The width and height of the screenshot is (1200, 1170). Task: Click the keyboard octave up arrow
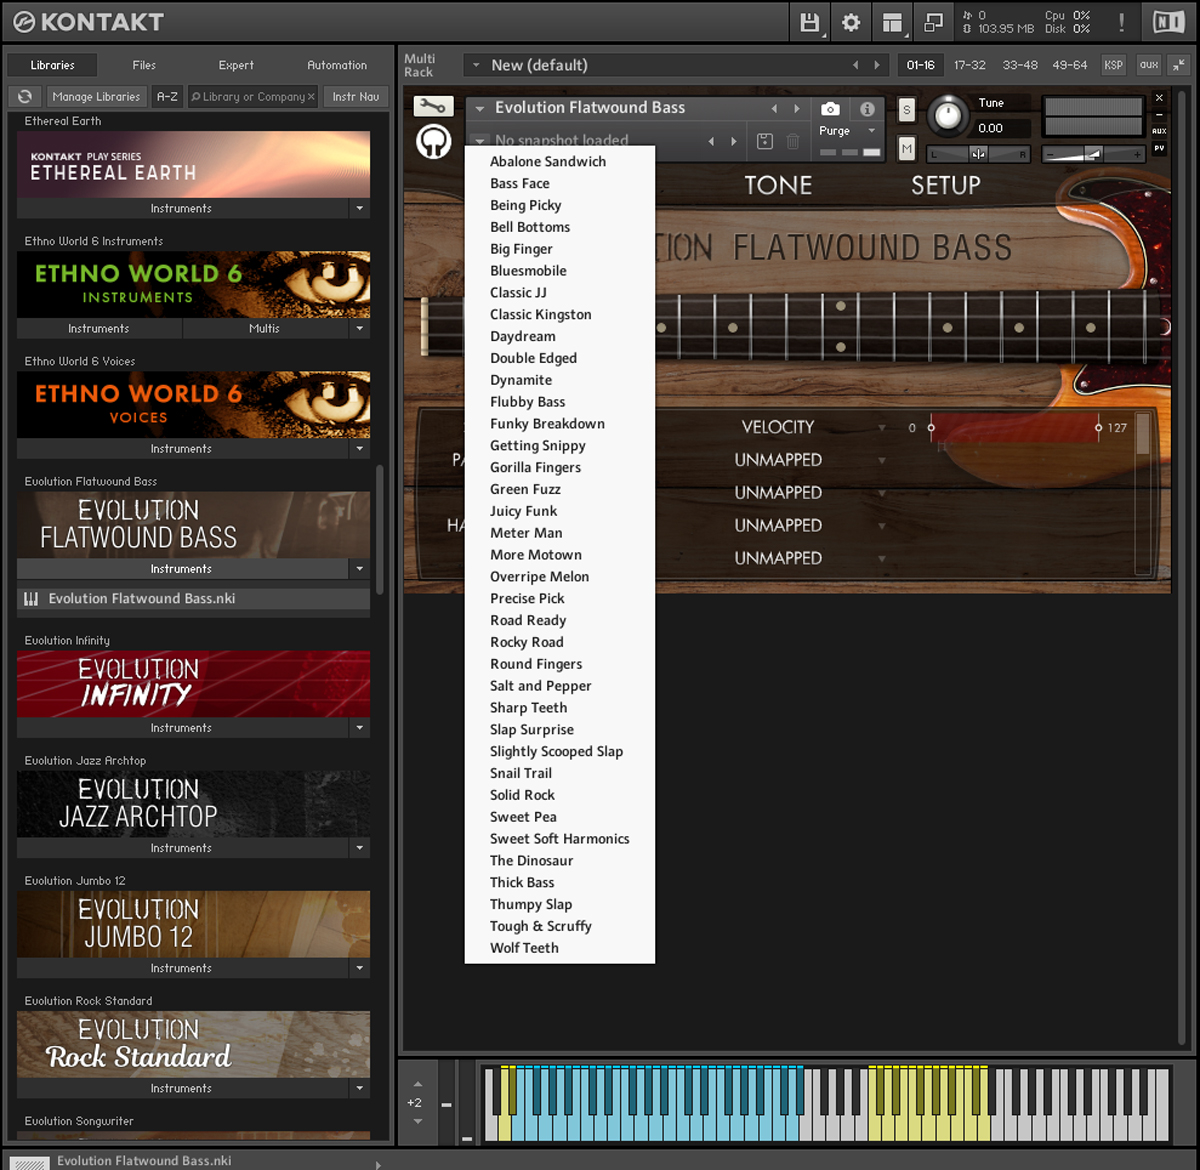(x=418, y=1084)
